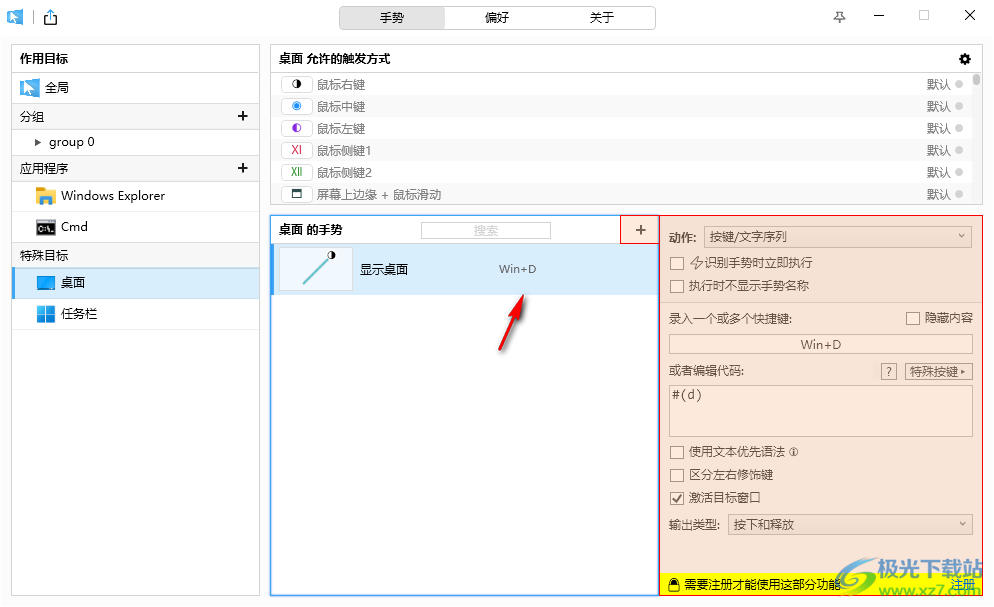
Task: Click the gesture search box
Action: (x=486, y=231)
